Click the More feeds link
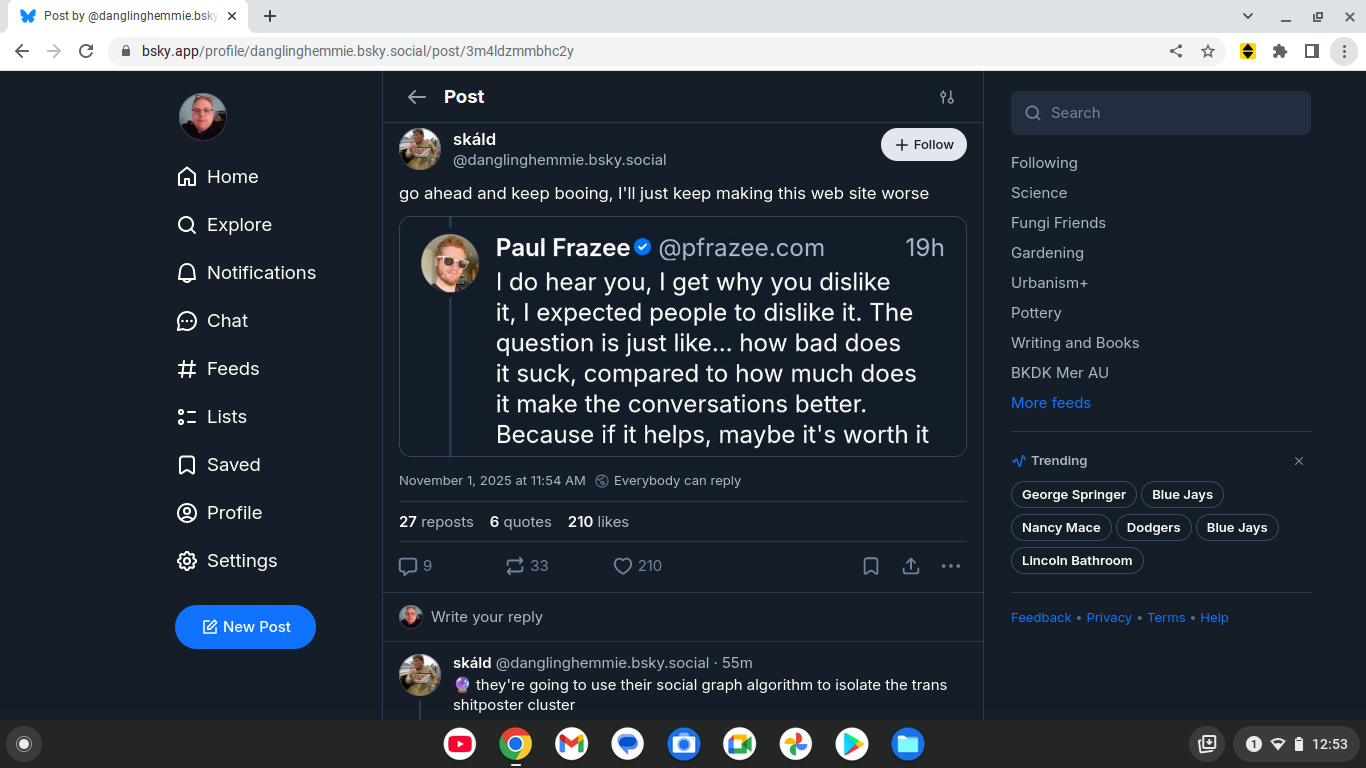The height and width of the screenshot is (768, 1366). (1051, 403)
